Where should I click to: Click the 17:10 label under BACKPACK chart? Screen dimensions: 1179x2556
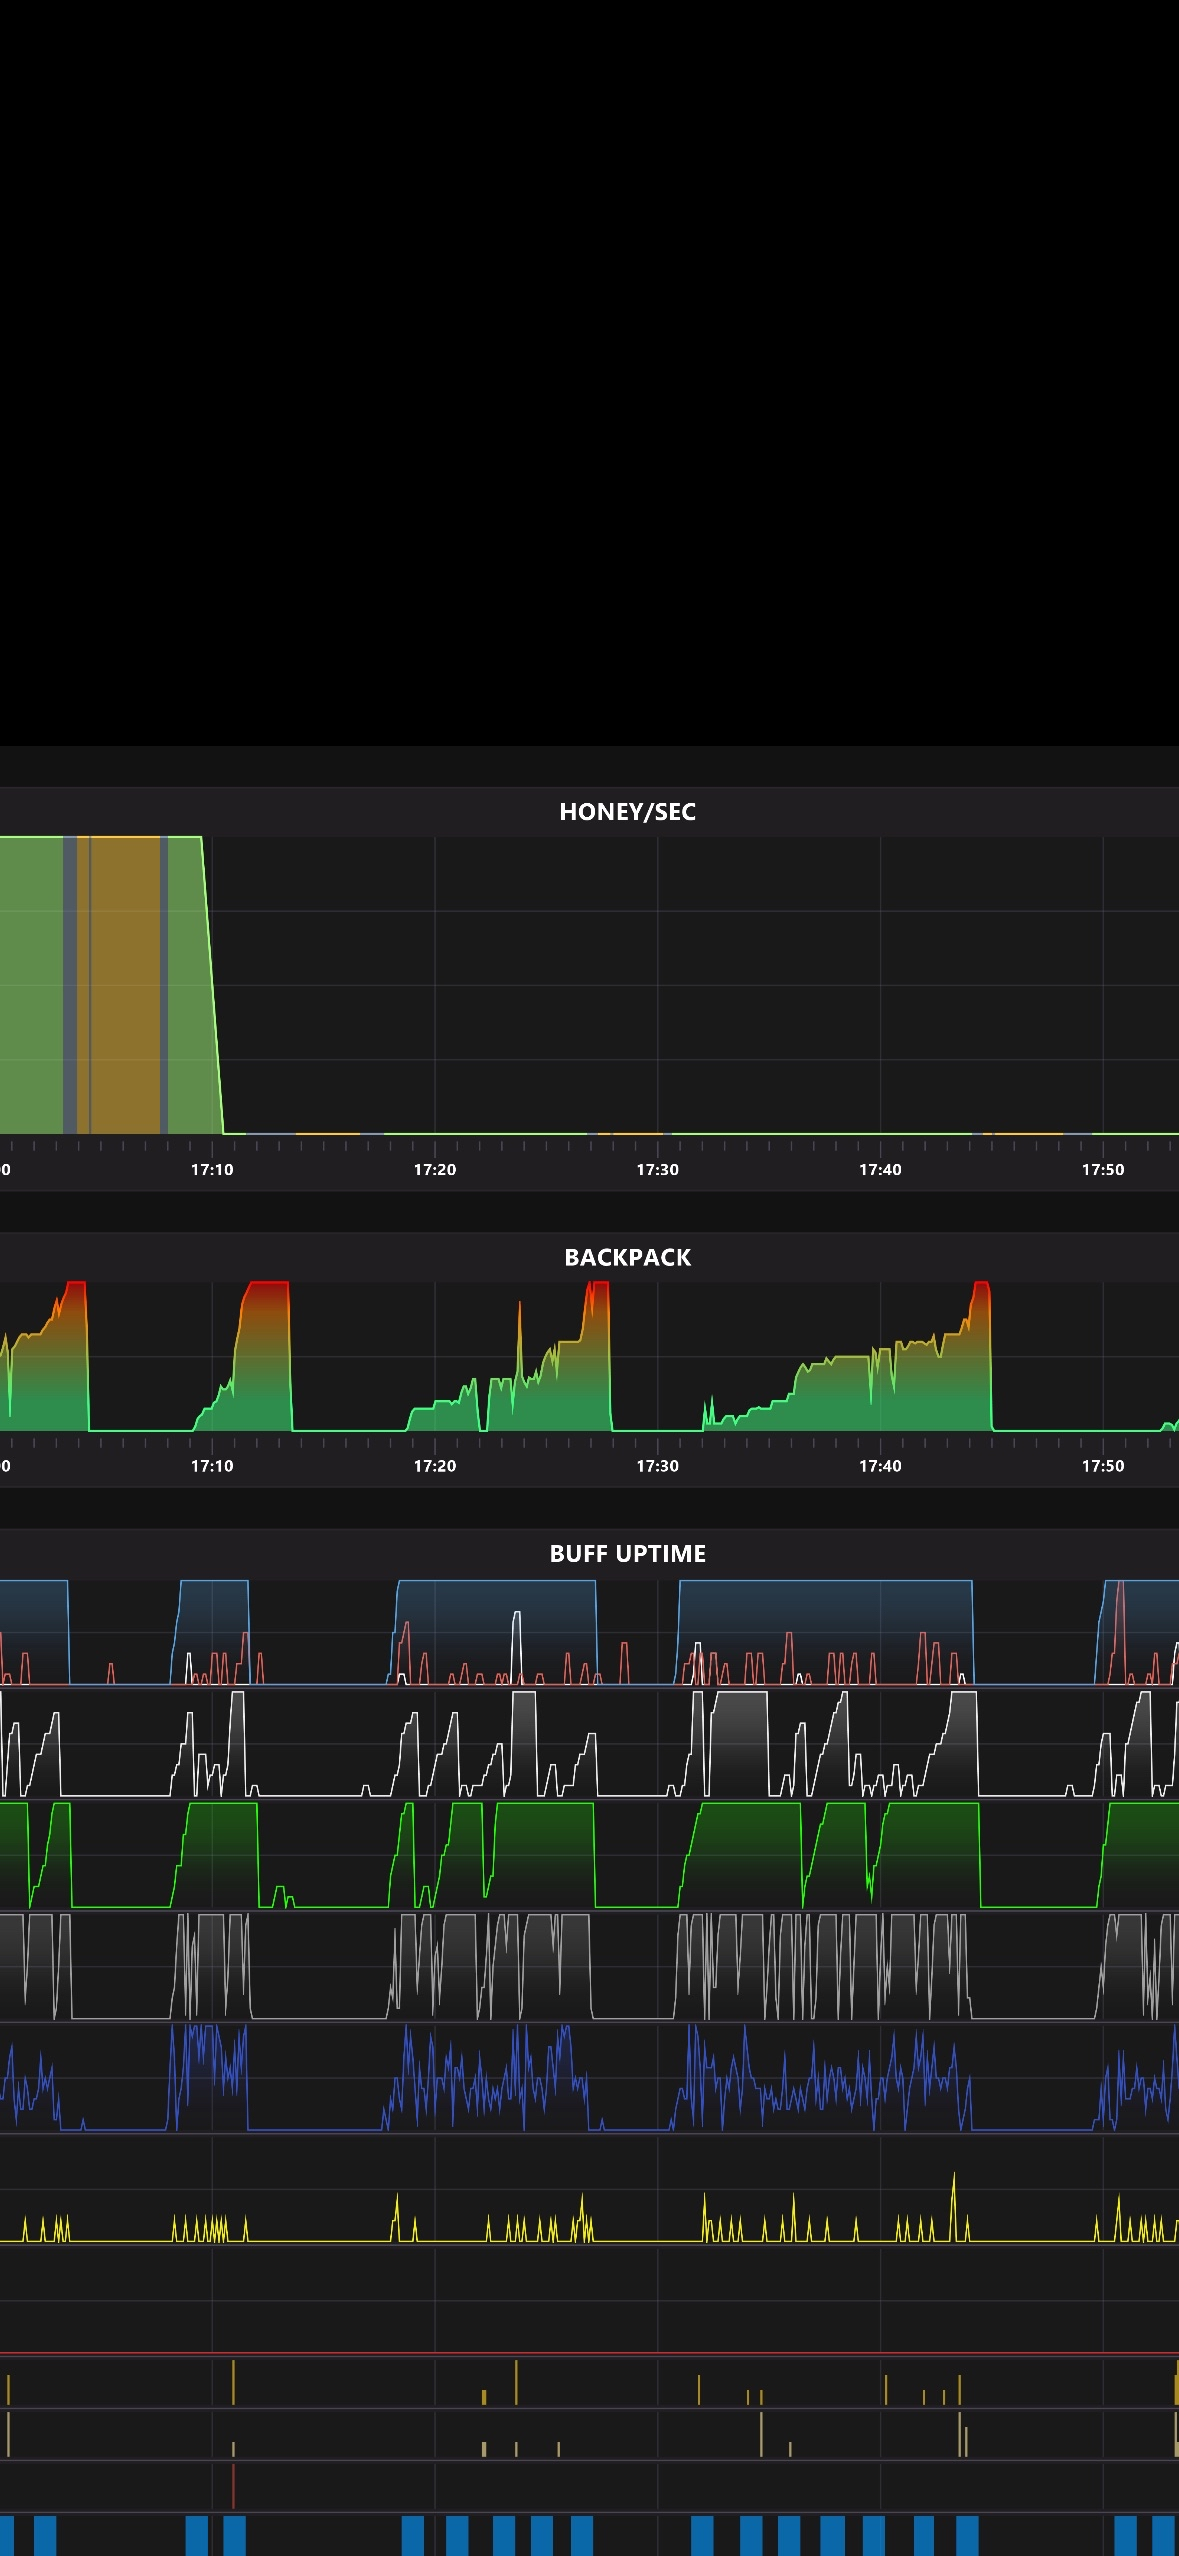pyautogui.click(x=212, y=1466)
